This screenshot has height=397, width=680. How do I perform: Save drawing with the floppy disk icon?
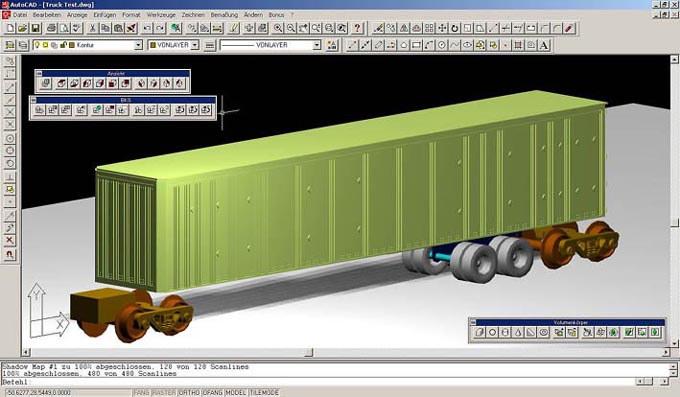36,29
